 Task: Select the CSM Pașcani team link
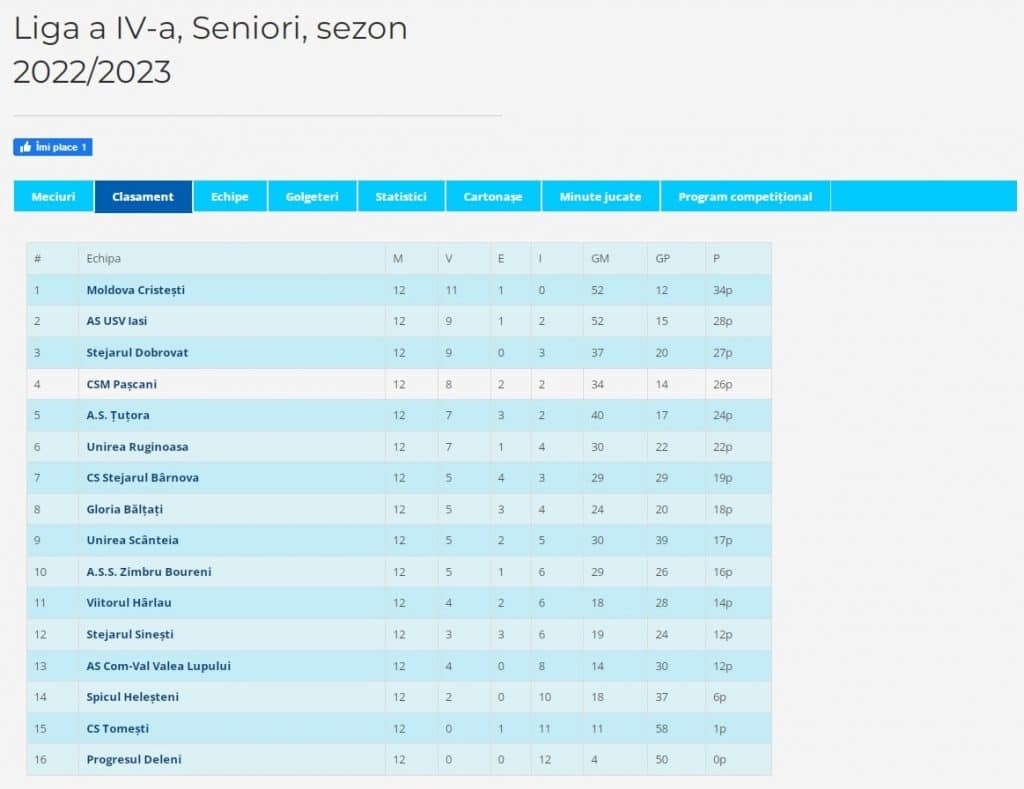(x=122, y=384)
